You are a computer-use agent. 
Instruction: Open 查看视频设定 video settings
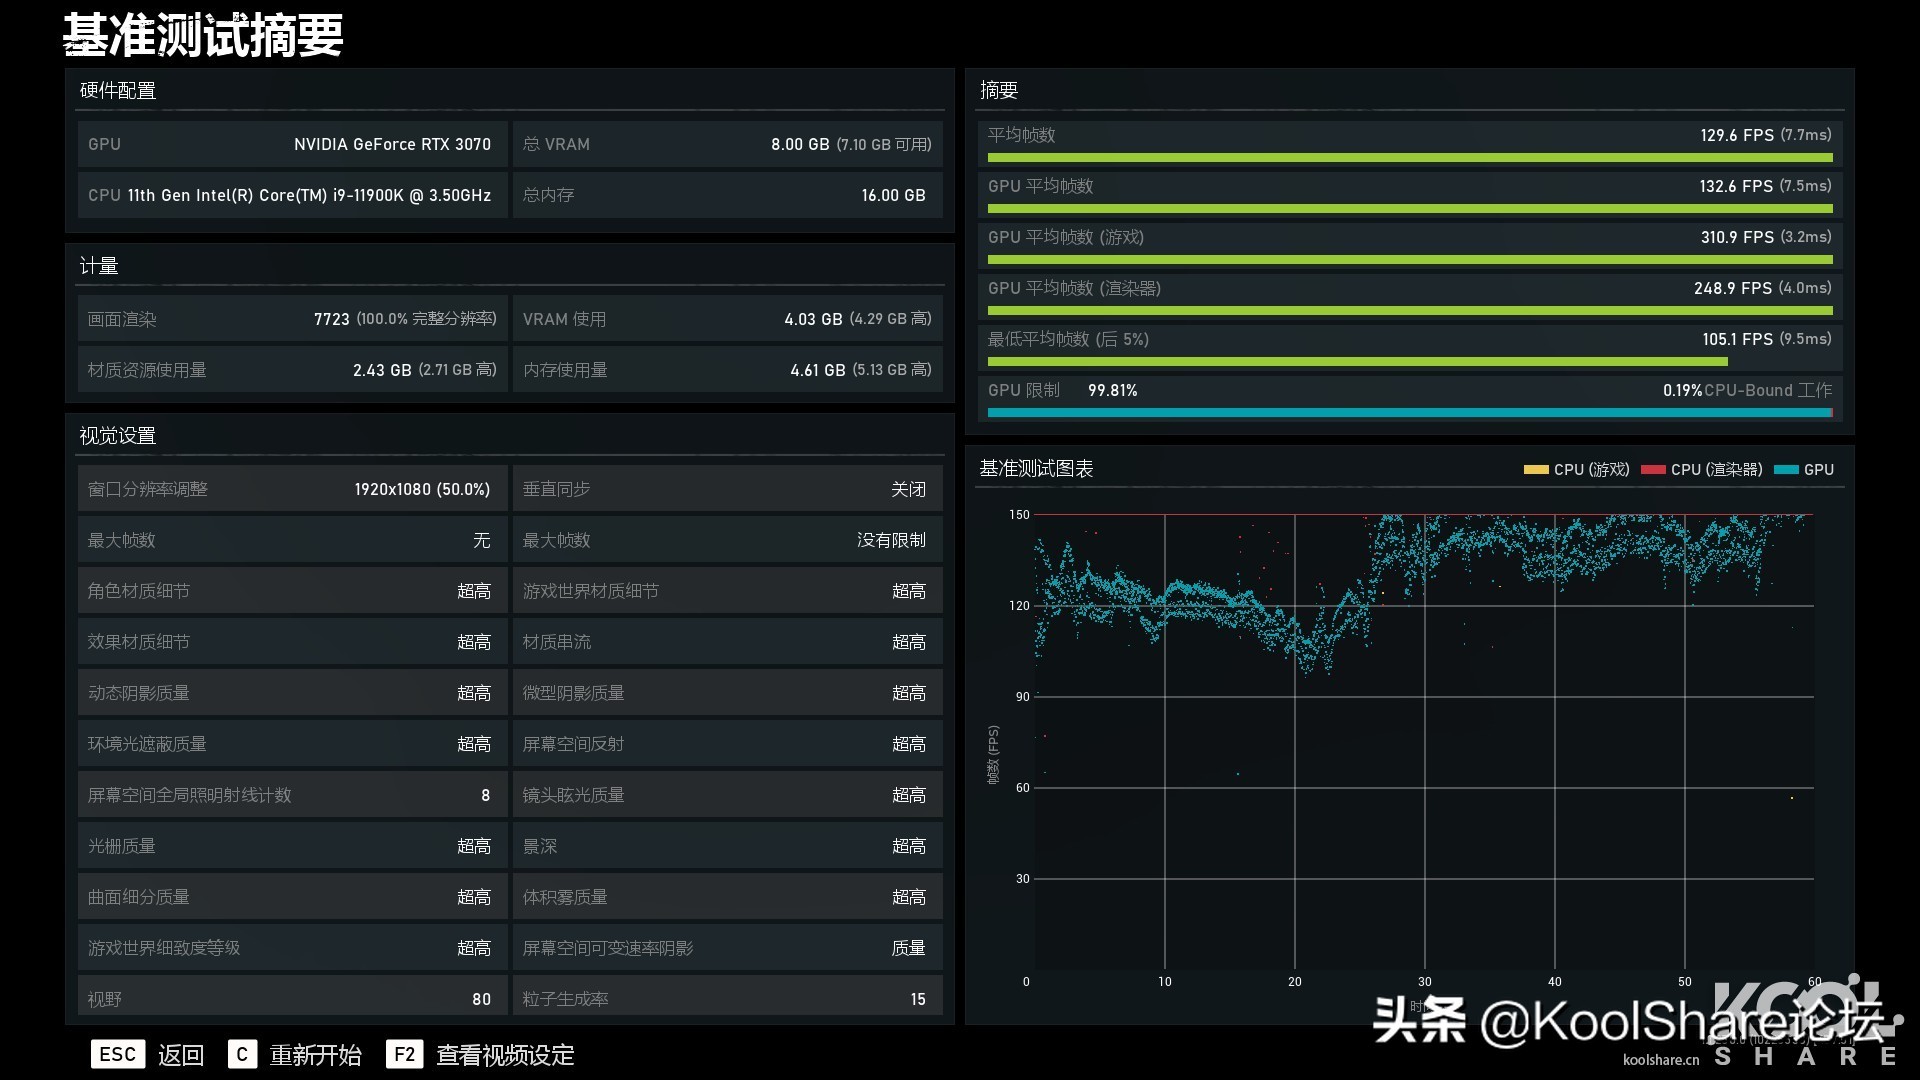pos(505,1055)
